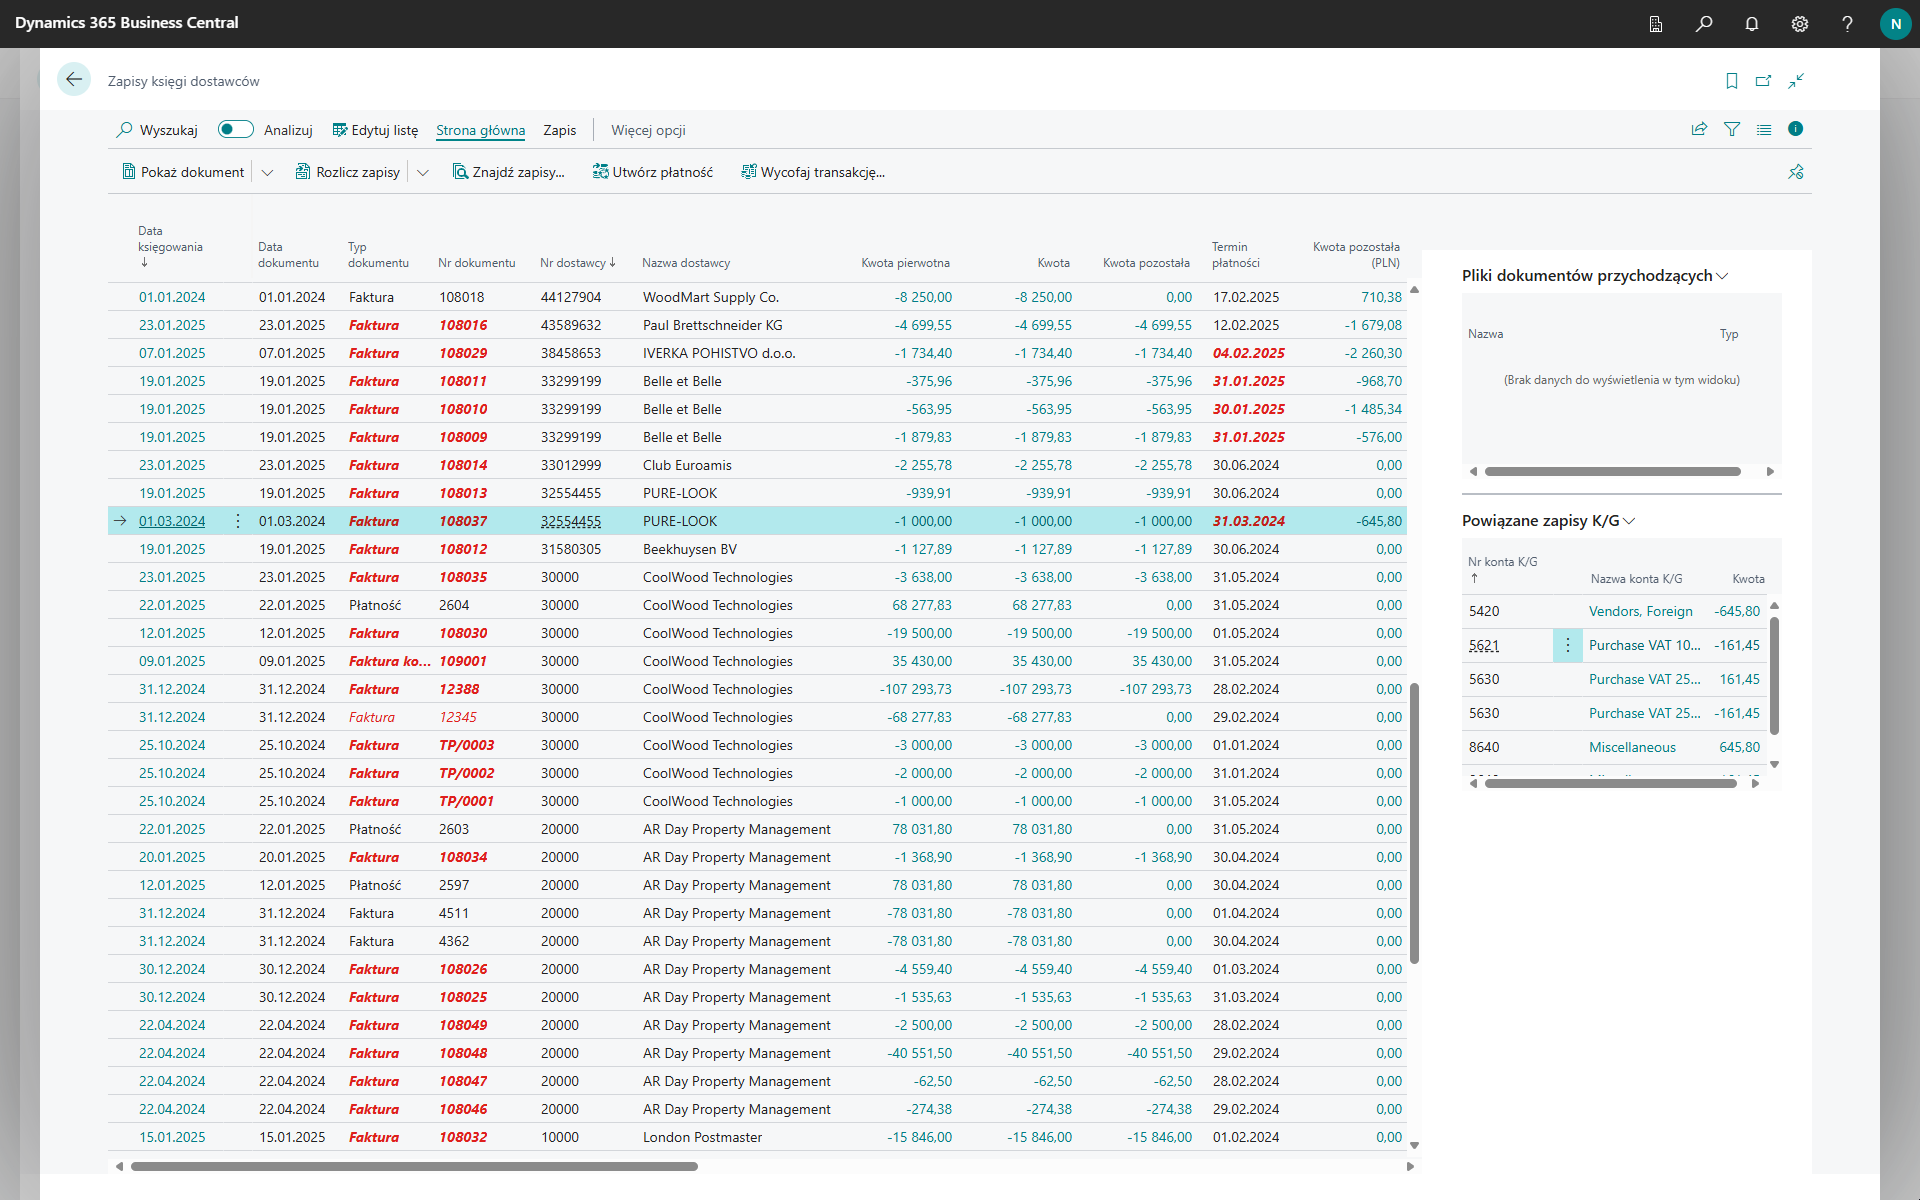
Task: Open Miscellaneous account link for 645,80
Action: [x=1632, y=747]
